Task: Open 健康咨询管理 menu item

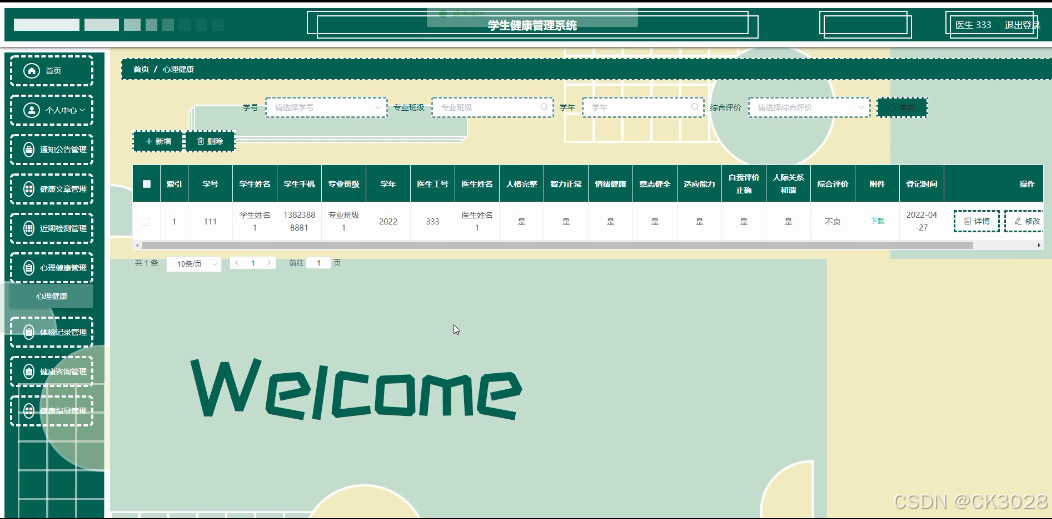Action: [52, 371]
